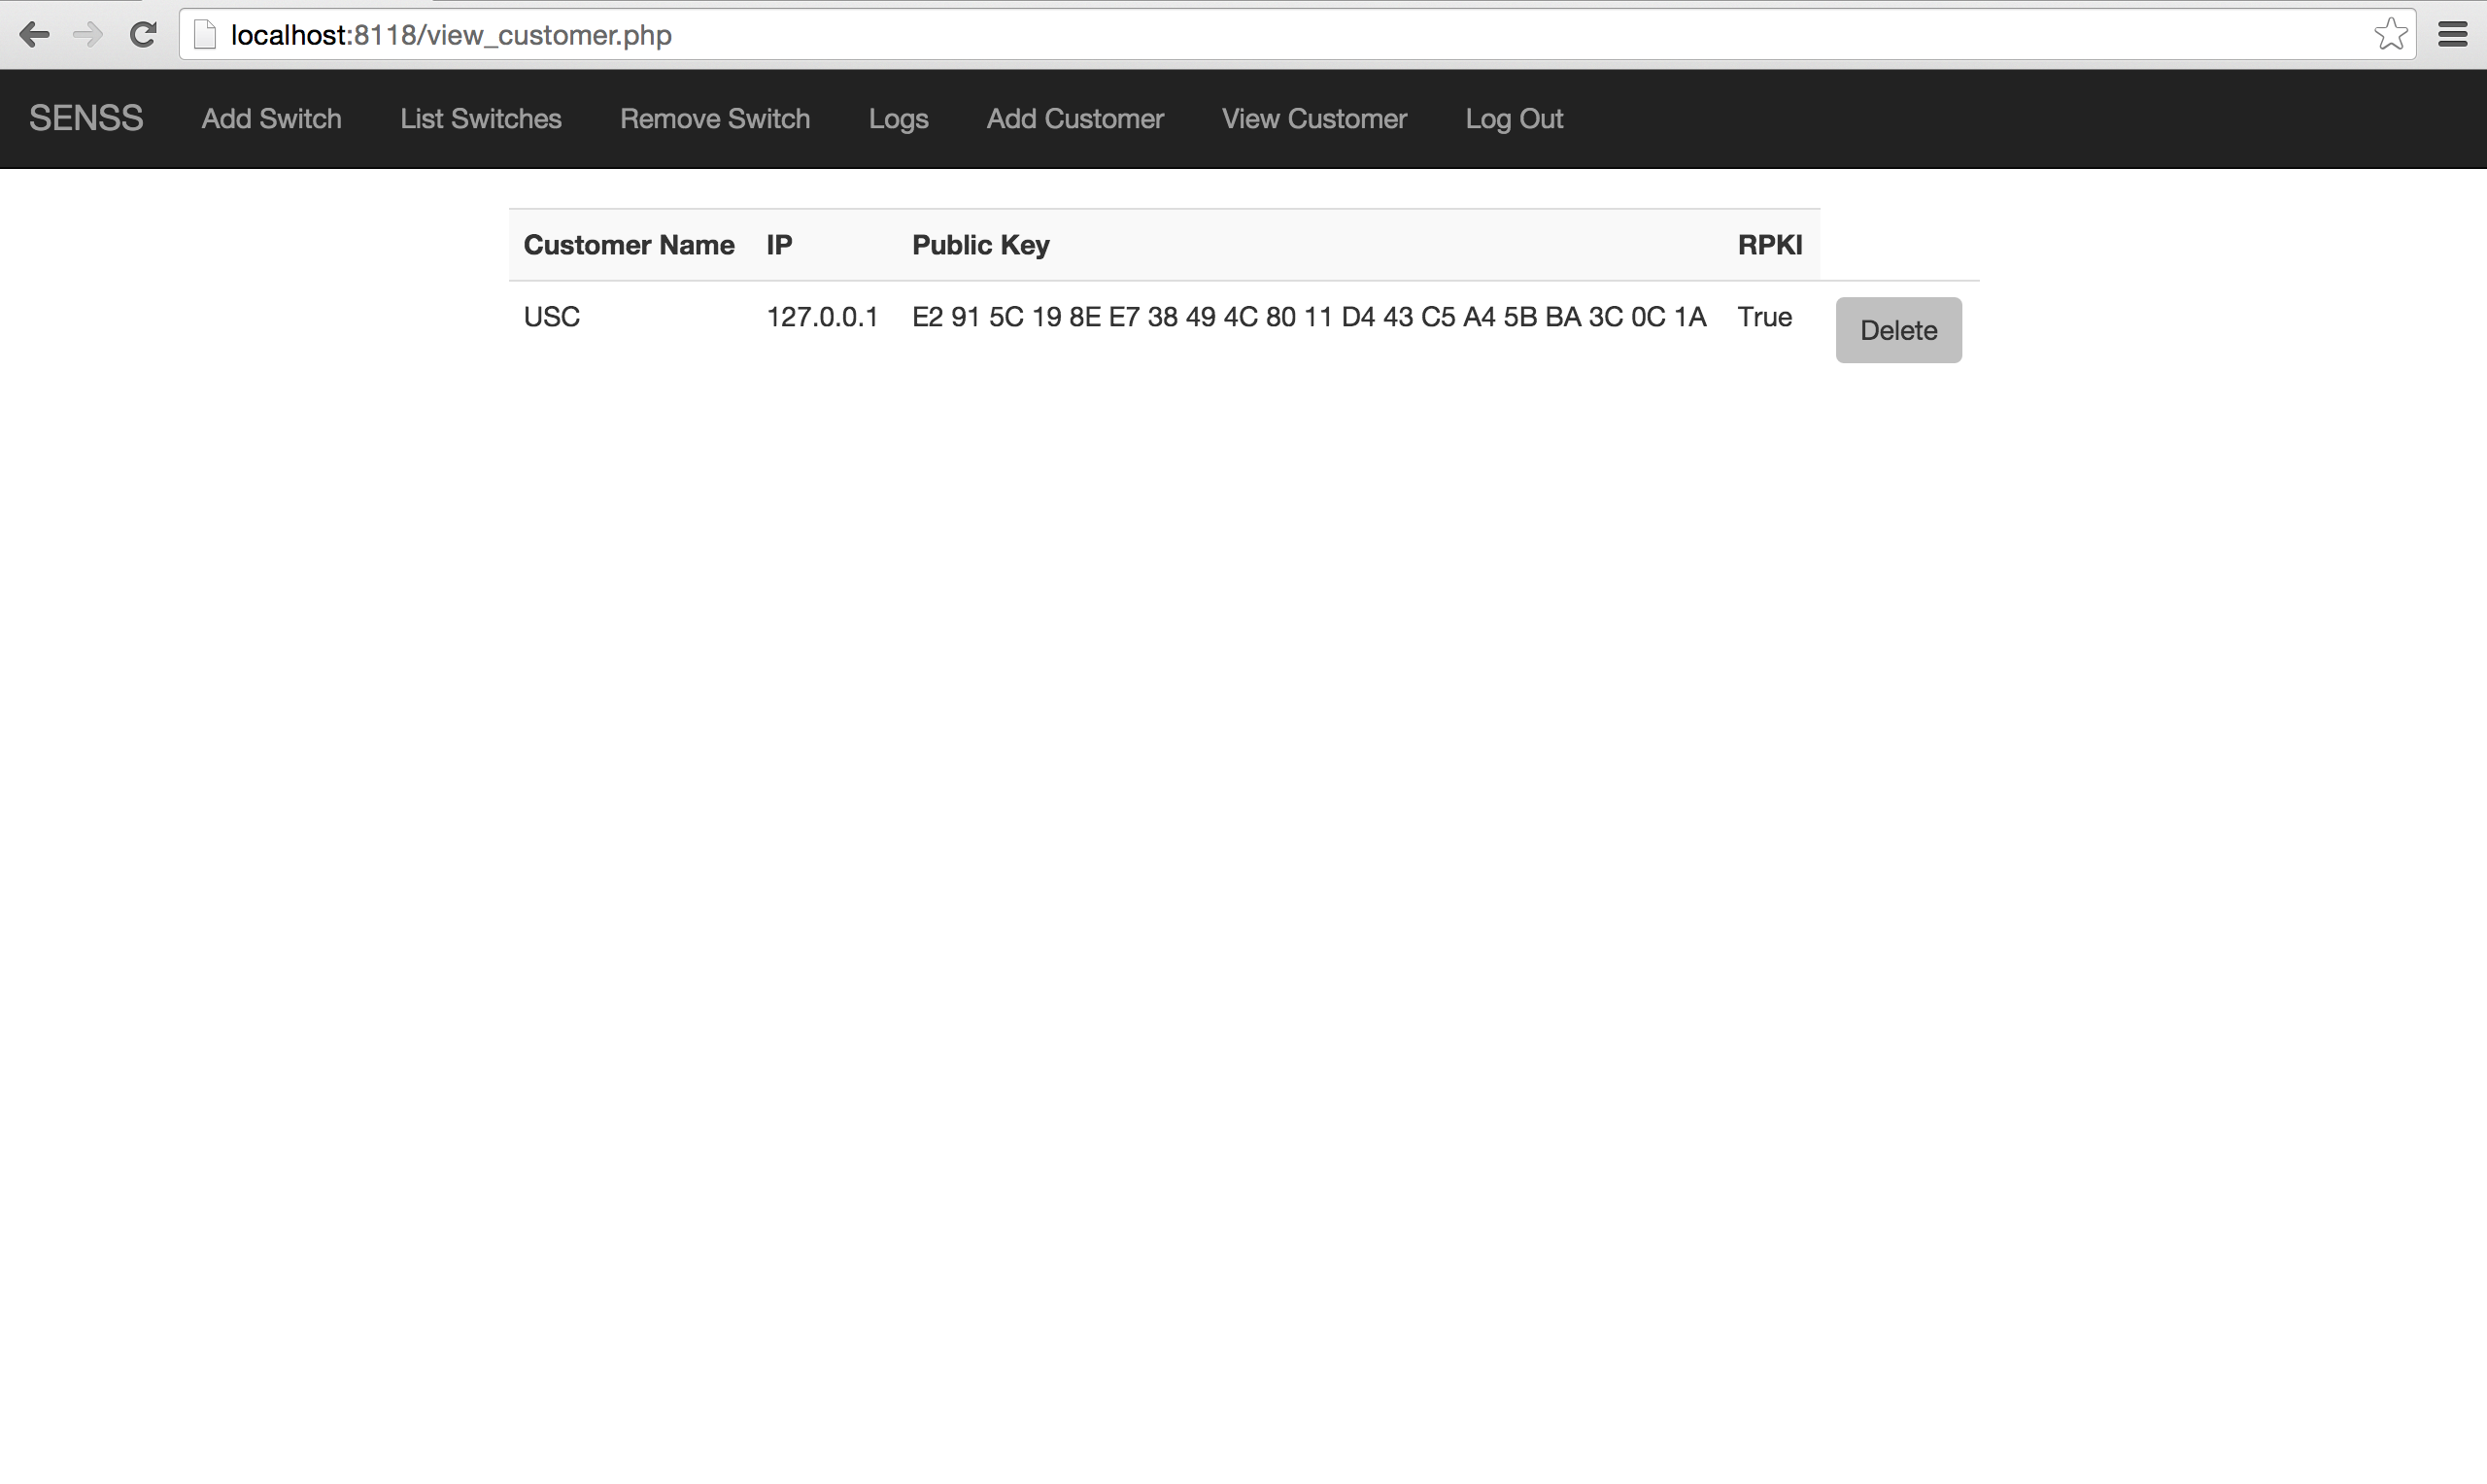
Task: Open the Logs page
Action: pyautogui.click(x=898, y=118)
